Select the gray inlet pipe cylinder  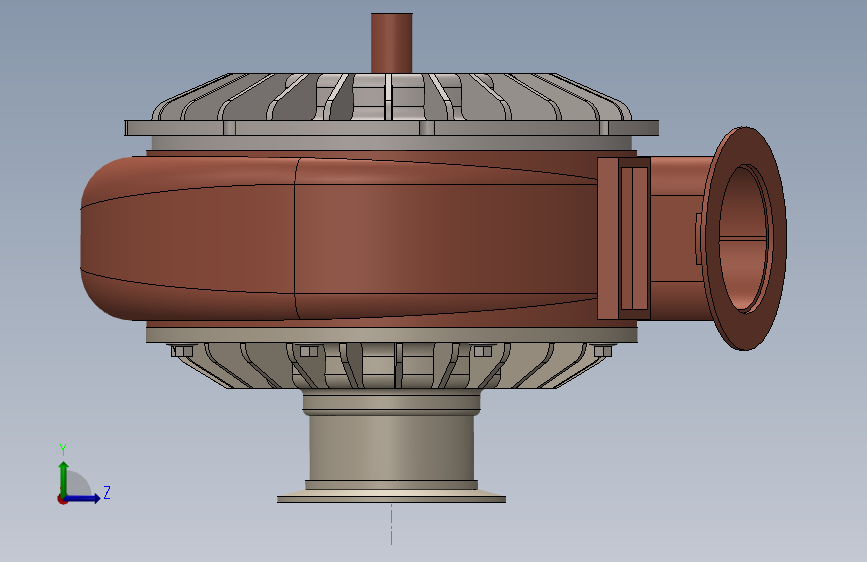pos(391,447)
